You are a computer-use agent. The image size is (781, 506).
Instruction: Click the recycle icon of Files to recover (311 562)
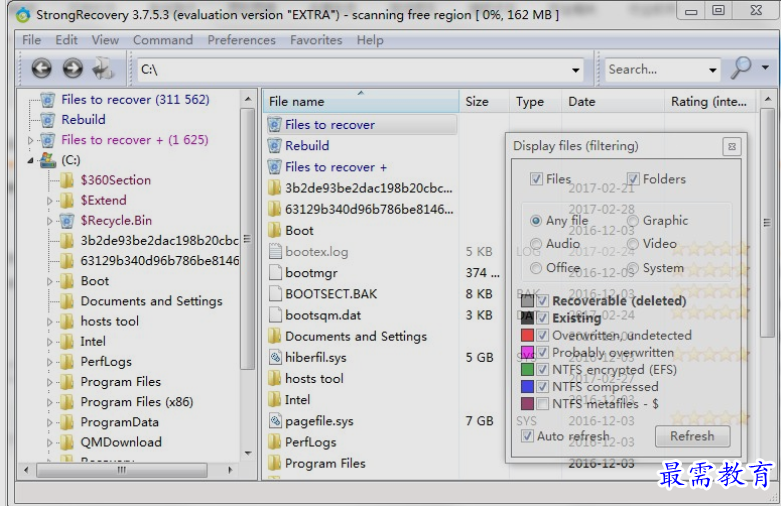point(48,100)
